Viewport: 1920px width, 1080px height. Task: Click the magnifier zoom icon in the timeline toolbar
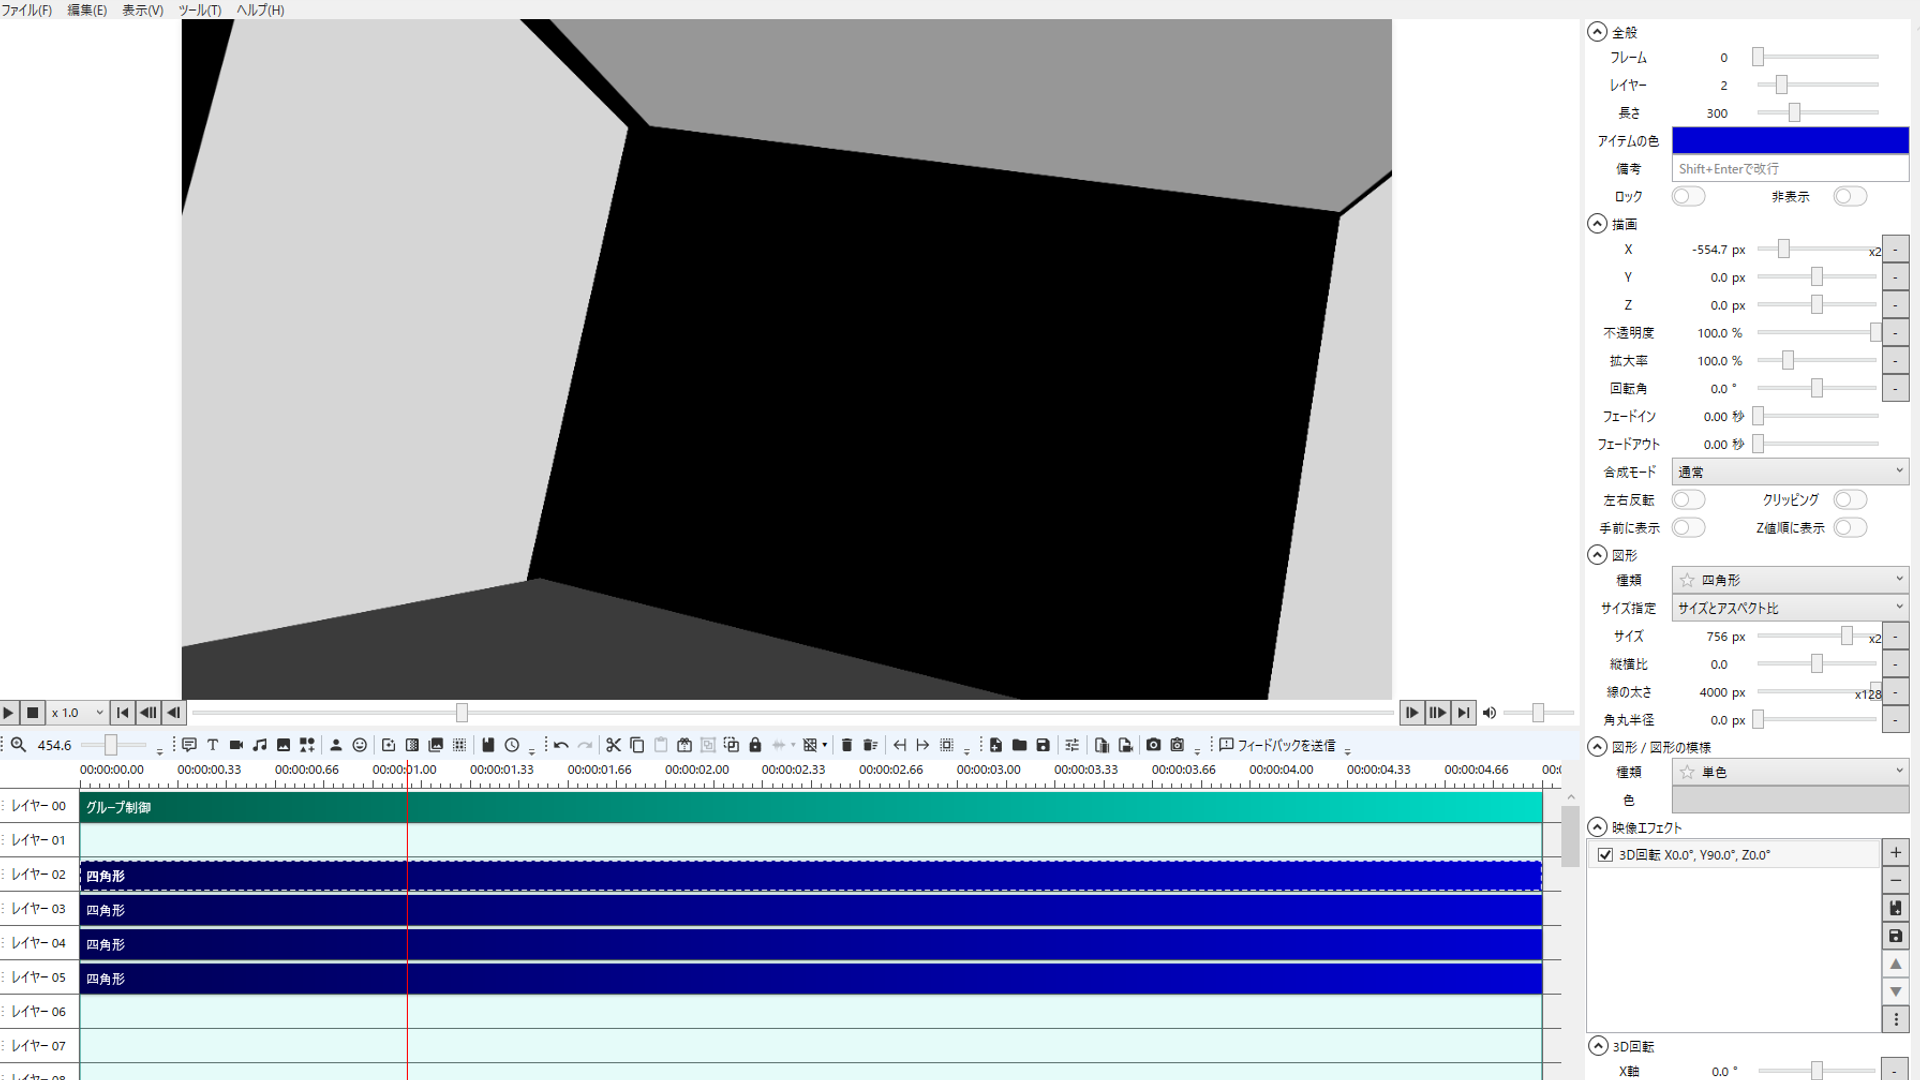point(18,745)
